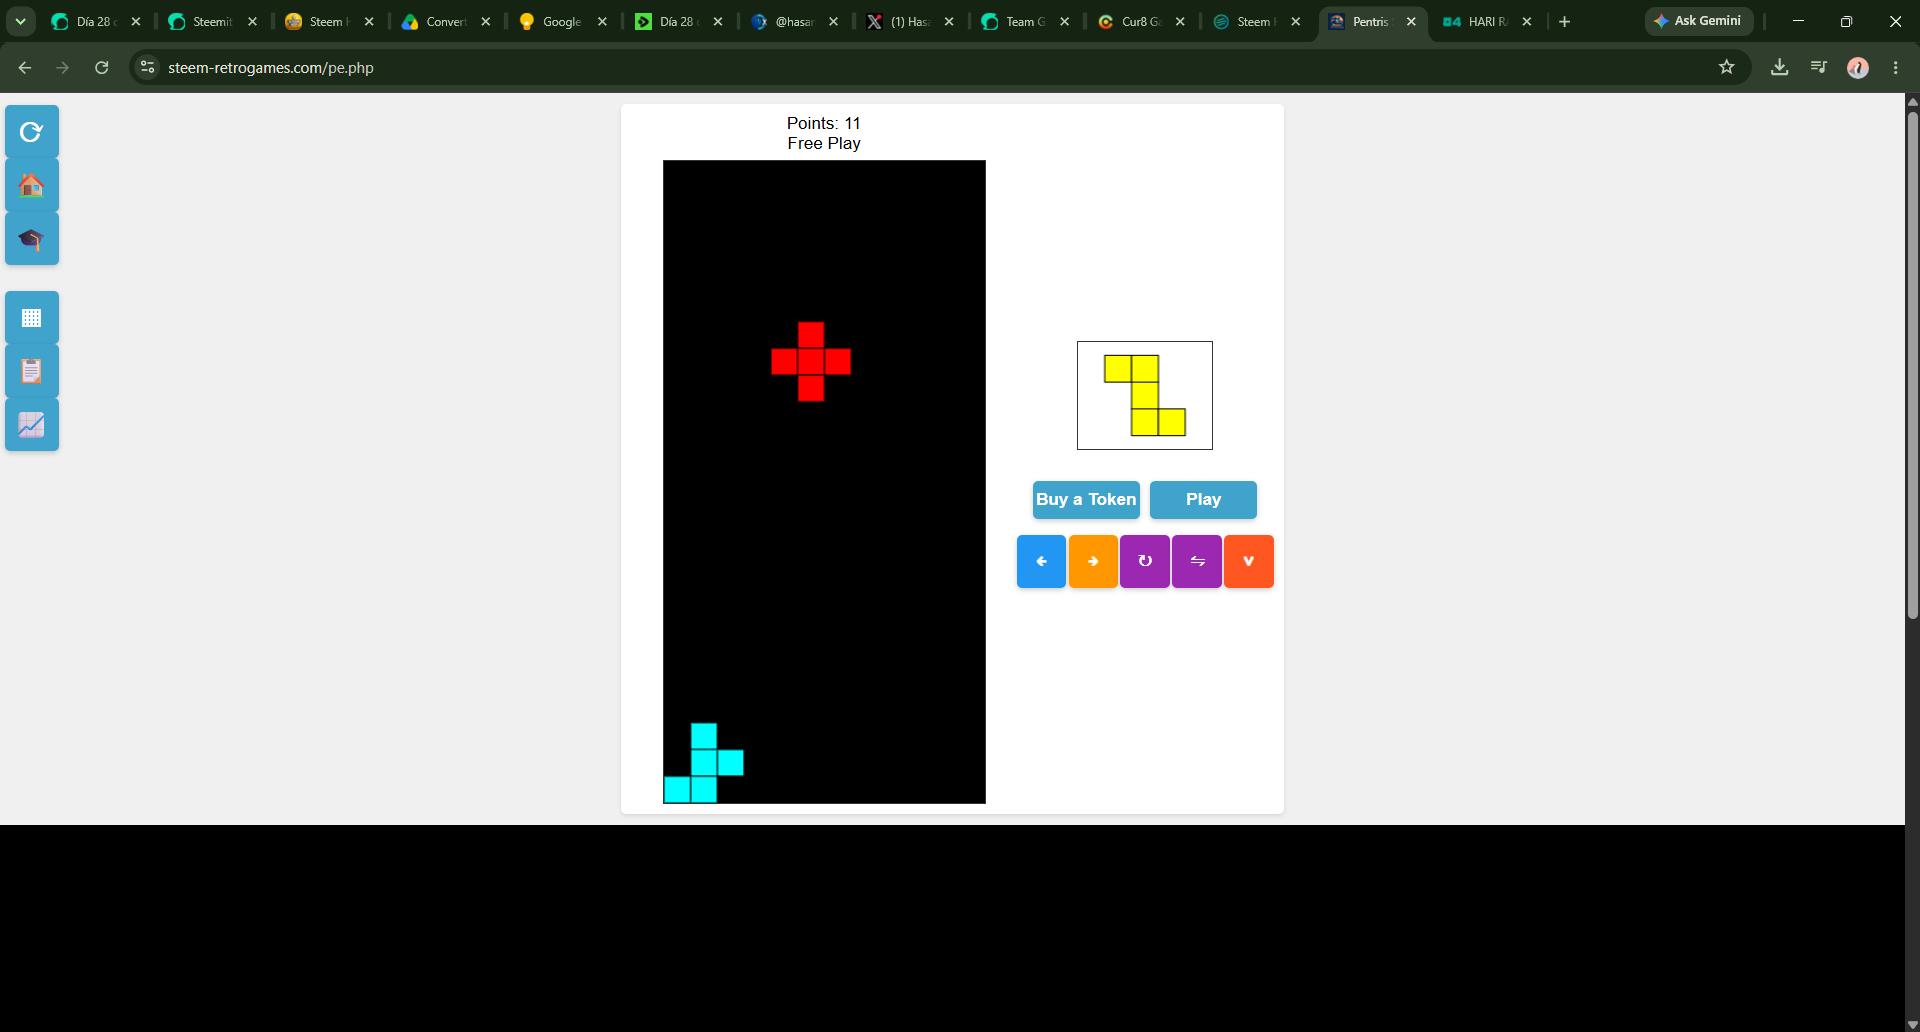Click the Points: 11 score text
The image size is (1920, 1032).
(823, 123)
